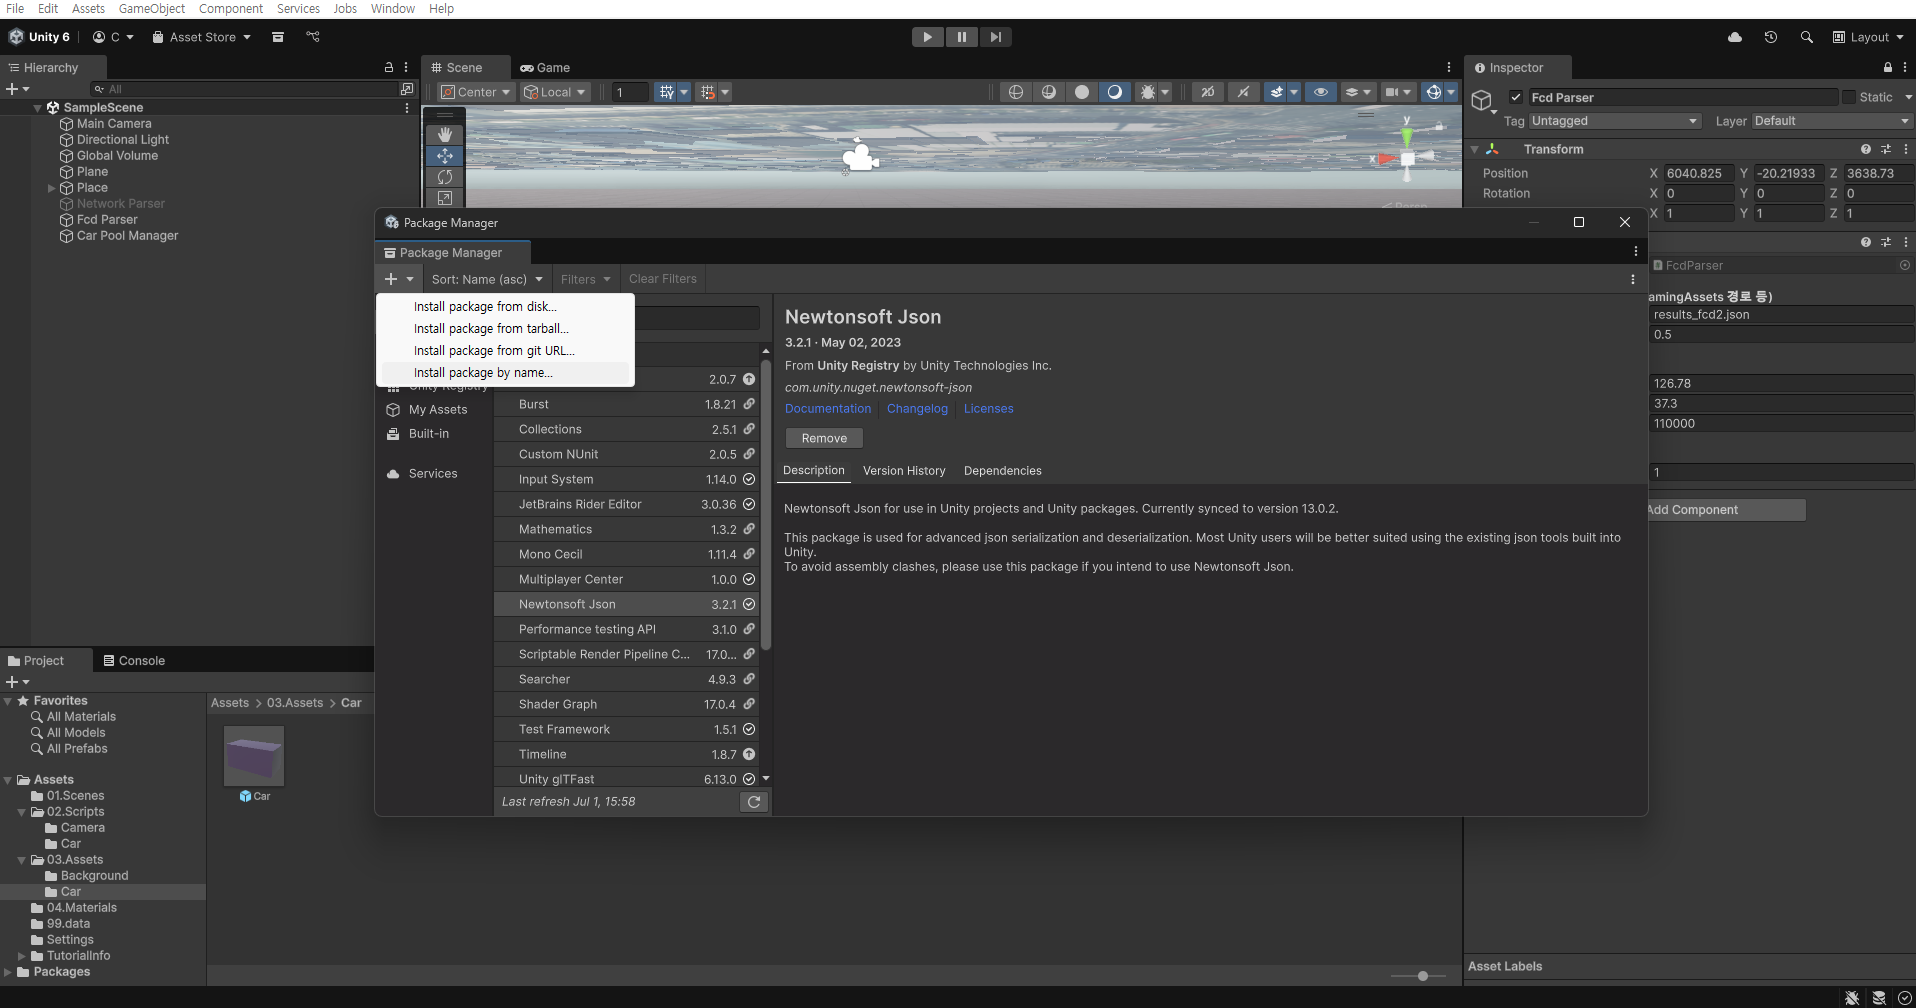
Task: Open the Local handle rotation dropdown
Action: pyautogui.click(x=555, y=92)
